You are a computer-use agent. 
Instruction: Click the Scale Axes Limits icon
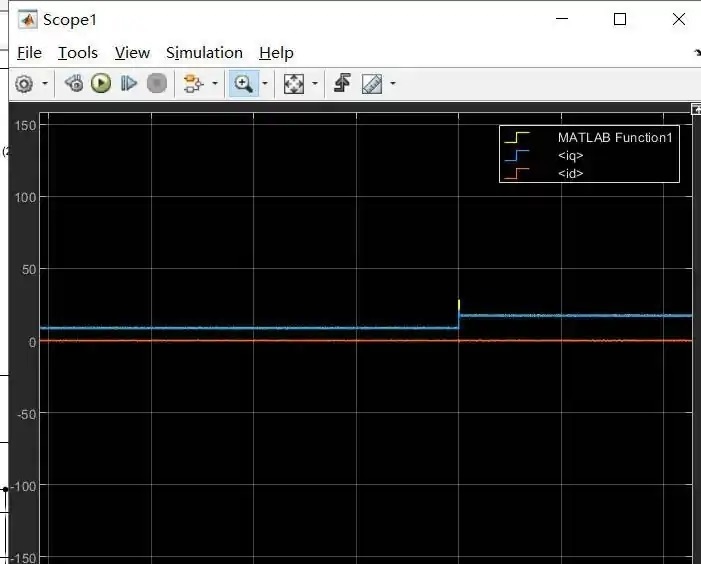tap(294, 84)
